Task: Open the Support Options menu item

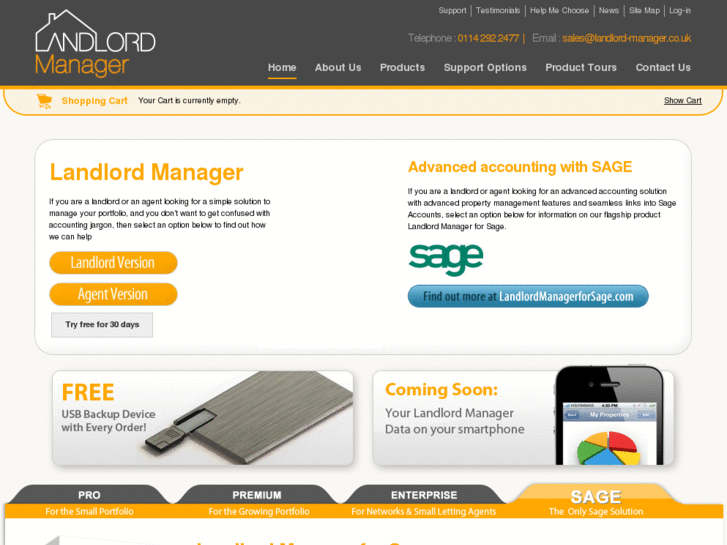Action: tap(485, 68)
